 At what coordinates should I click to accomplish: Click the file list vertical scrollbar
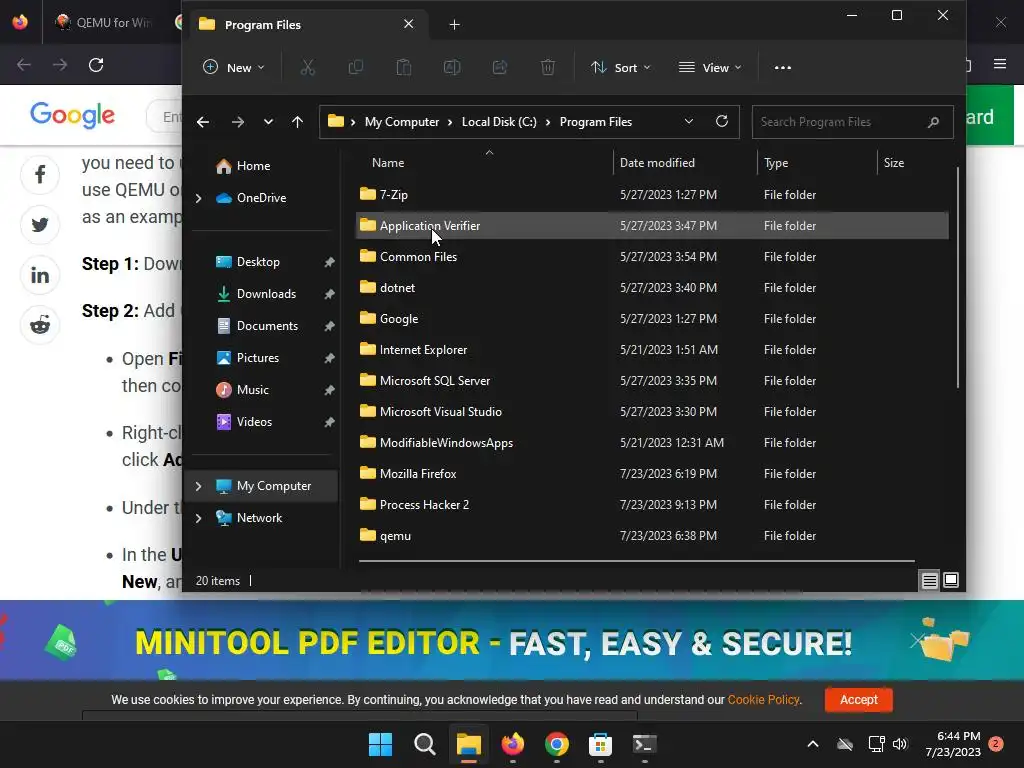957,278
